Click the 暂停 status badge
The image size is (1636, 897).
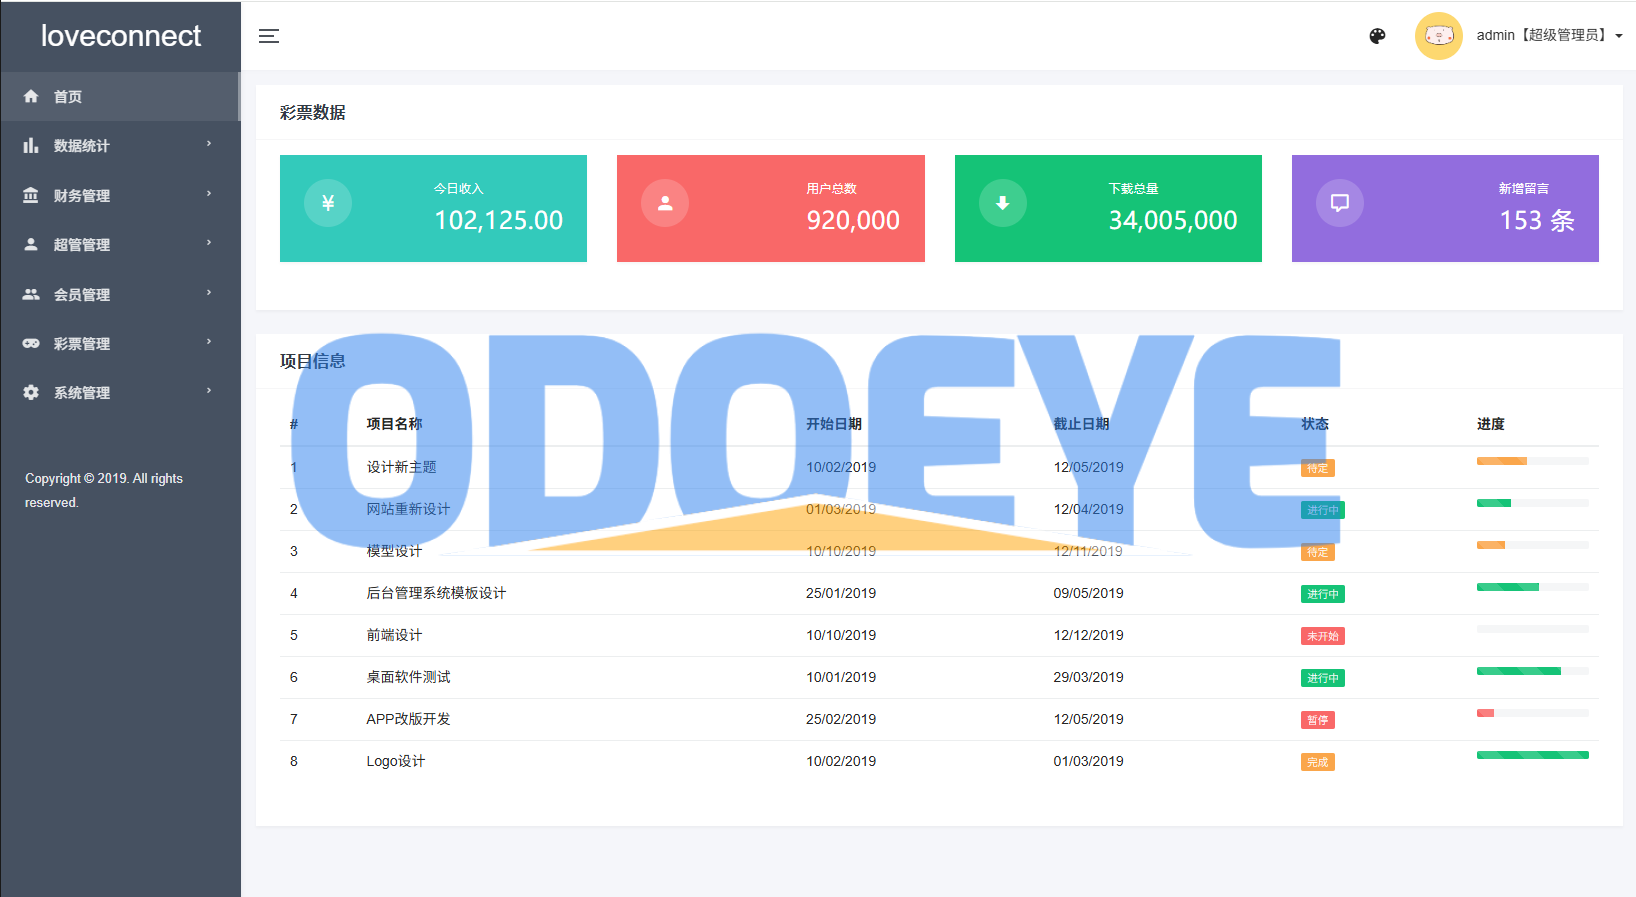[x=1317, y=720]
